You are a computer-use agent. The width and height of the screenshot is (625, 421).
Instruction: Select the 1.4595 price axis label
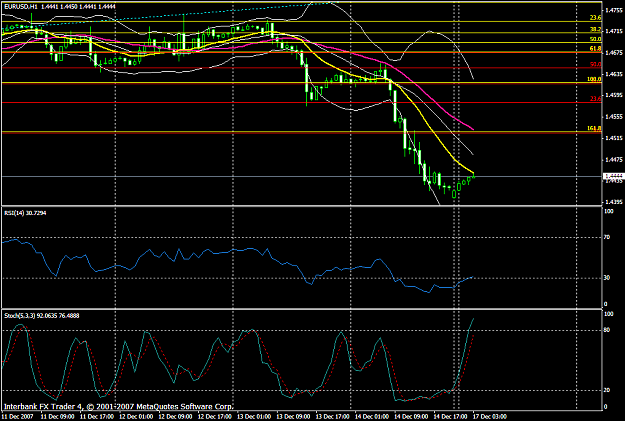612,95
